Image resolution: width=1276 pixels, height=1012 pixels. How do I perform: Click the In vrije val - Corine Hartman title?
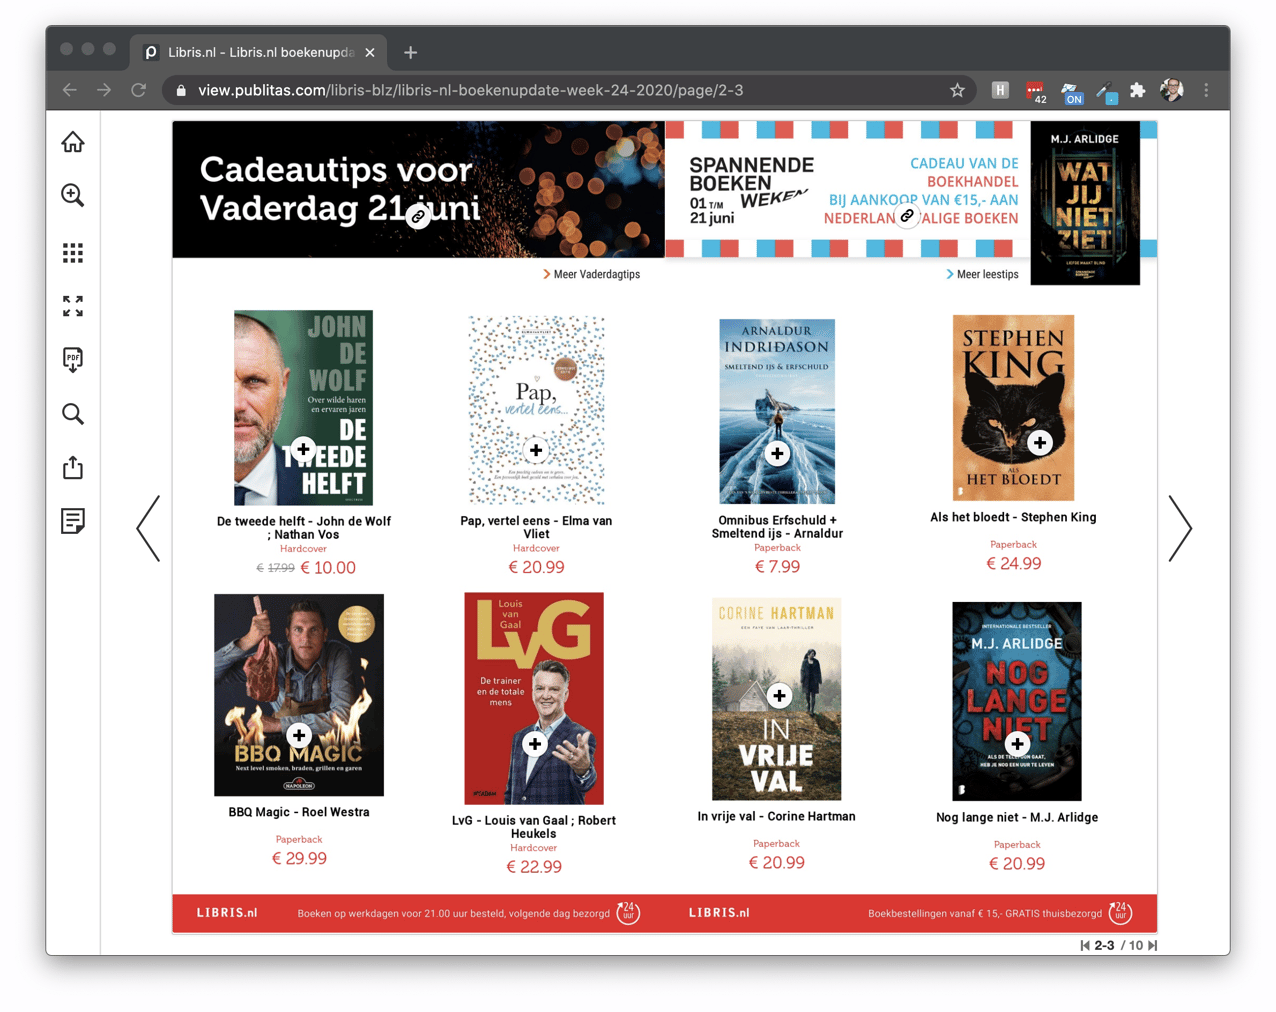pyautogui.click(x=776, y=816)
